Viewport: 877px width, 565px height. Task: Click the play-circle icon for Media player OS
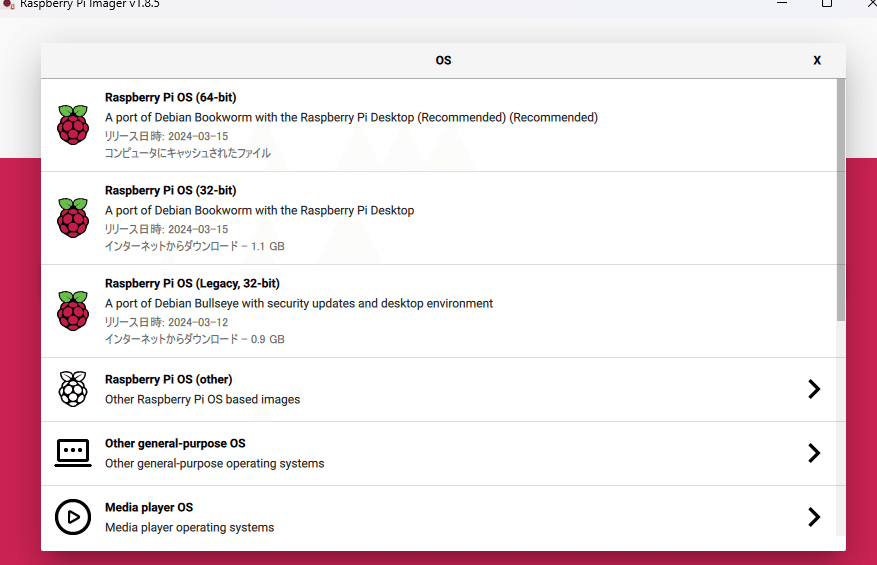(x=73, y=517)
